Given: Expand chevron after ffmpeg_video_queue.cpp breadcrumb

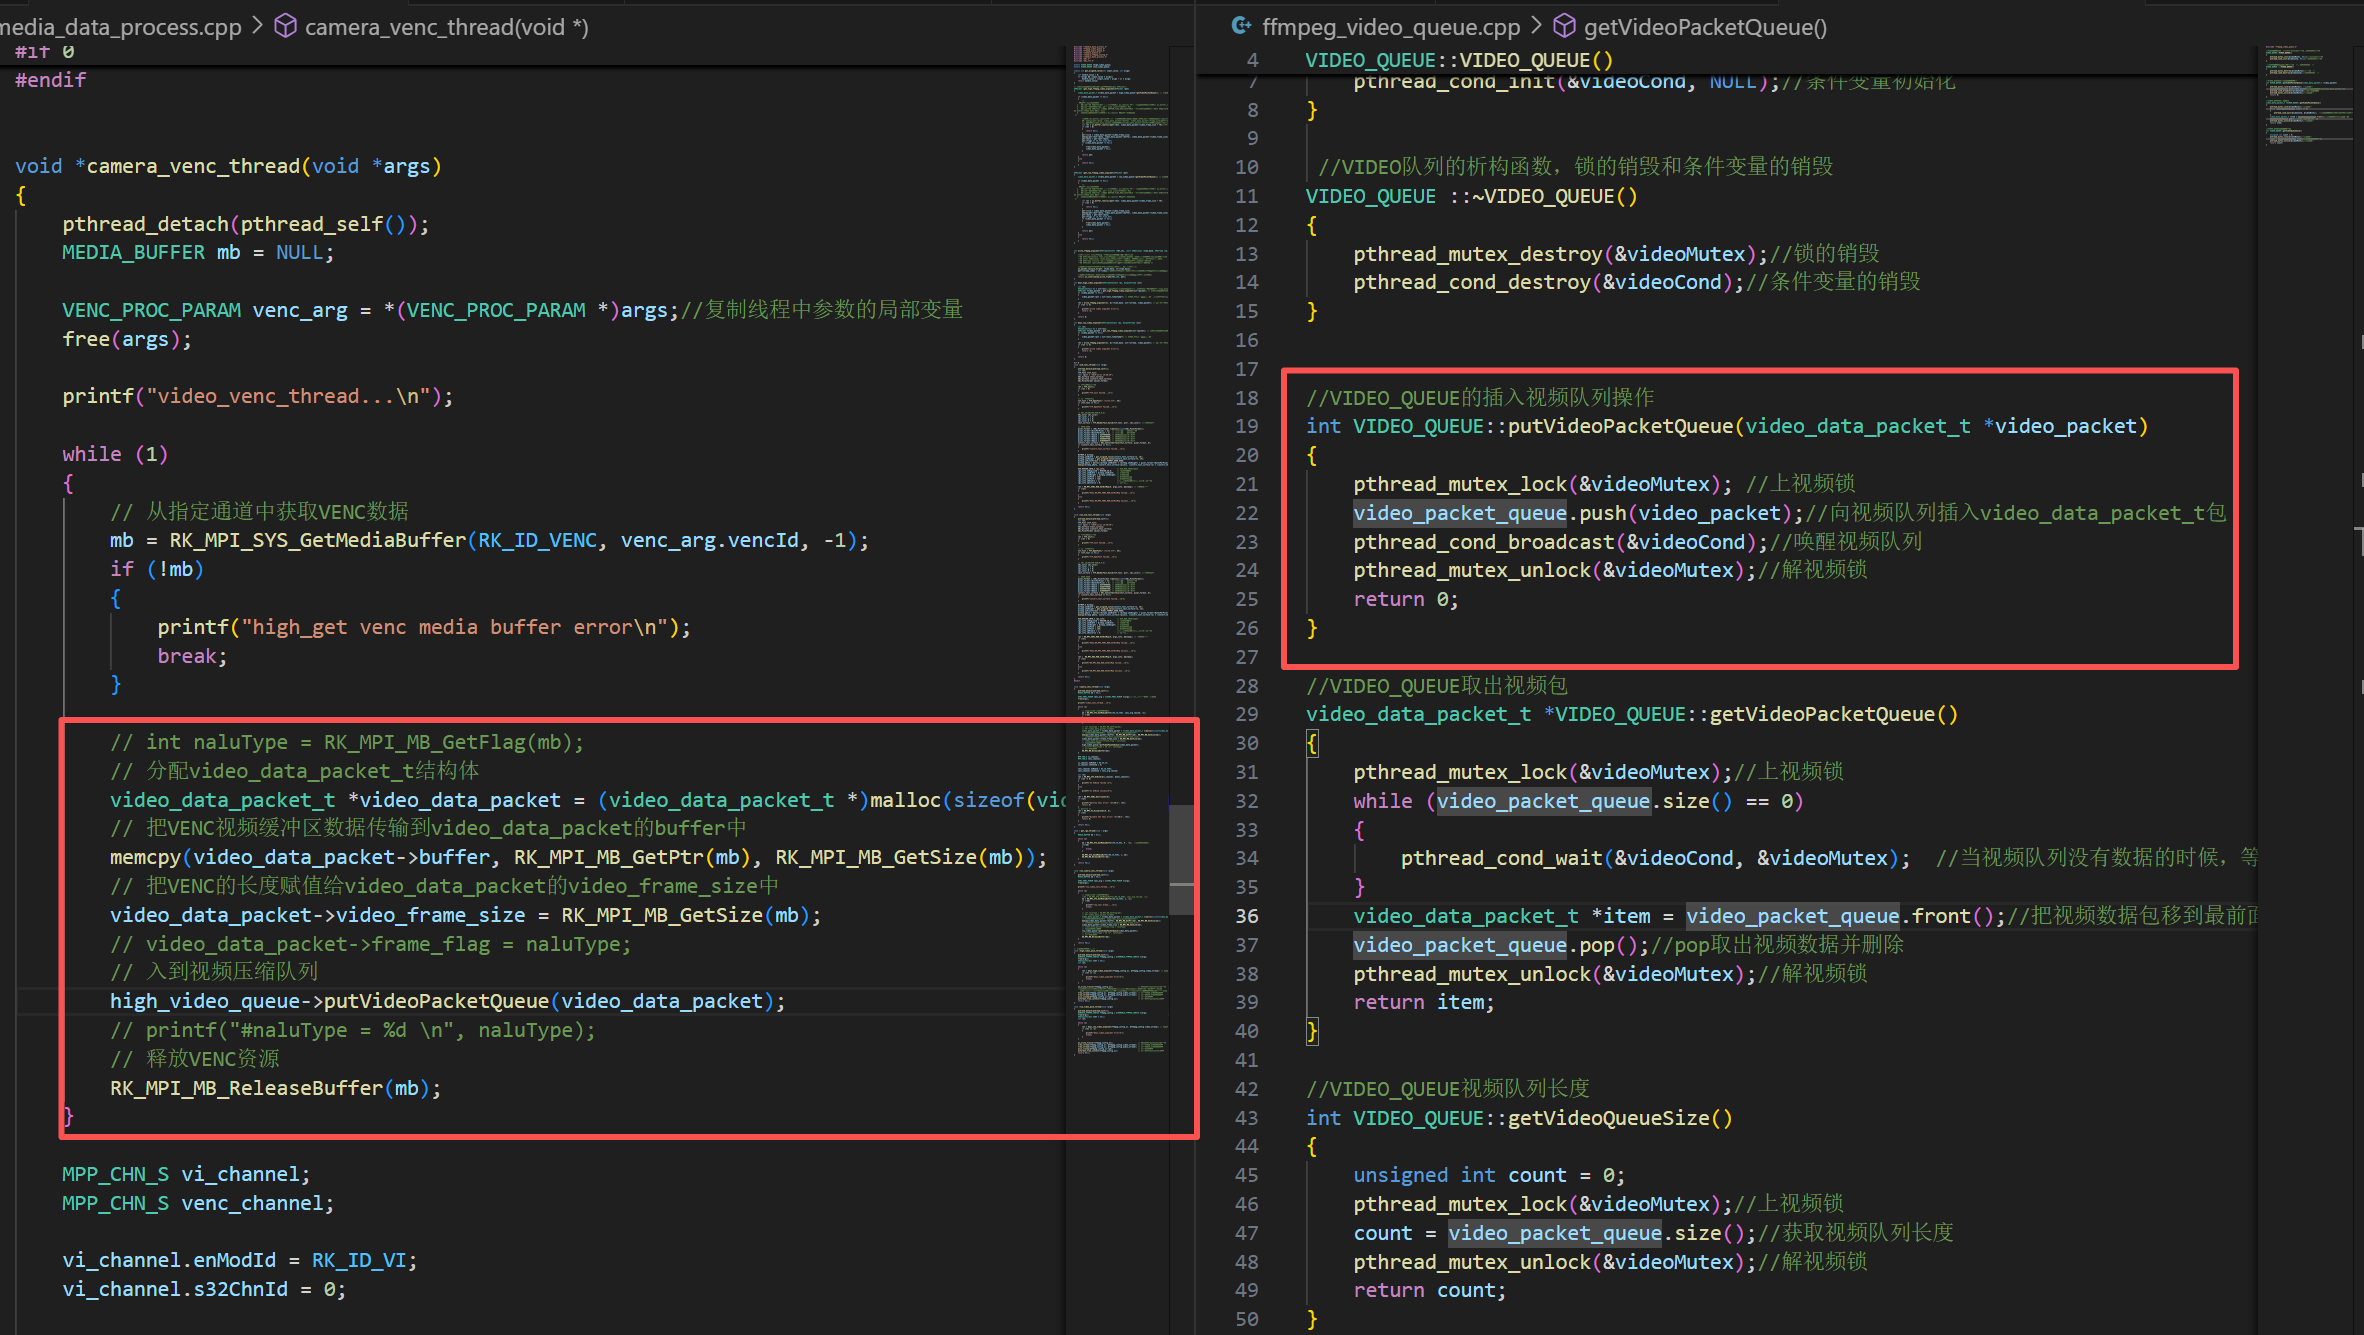Looking at the screenshot, I should point(1537,26).
